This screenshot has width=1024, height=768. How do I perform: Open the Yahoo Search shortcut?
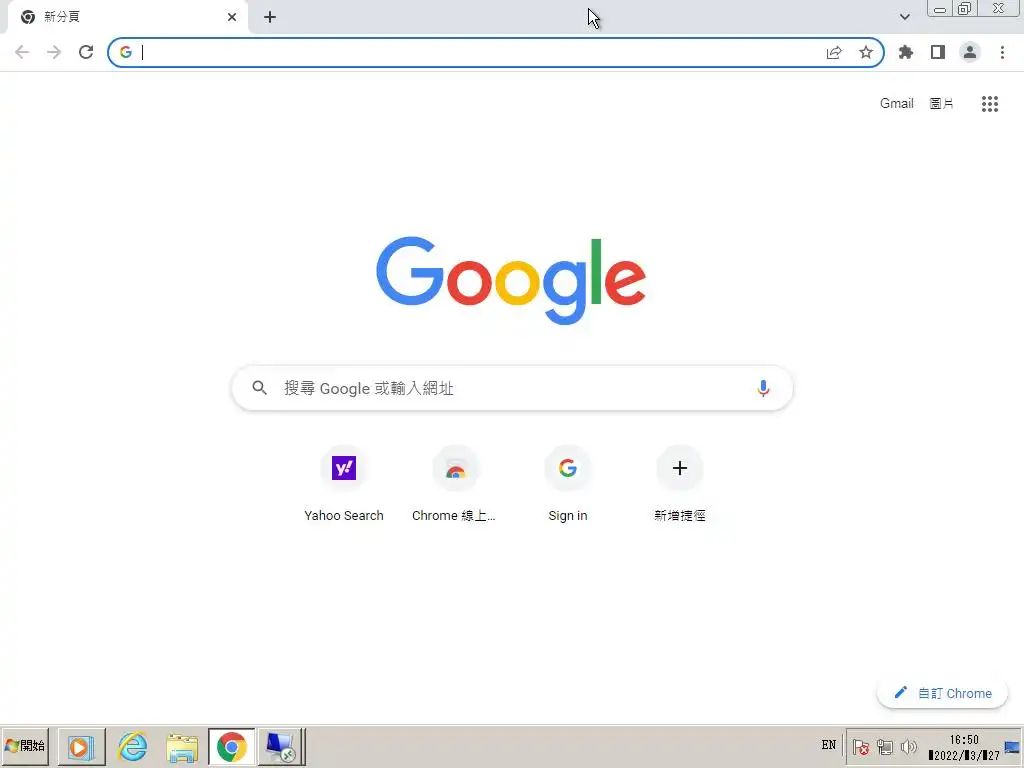344,484
